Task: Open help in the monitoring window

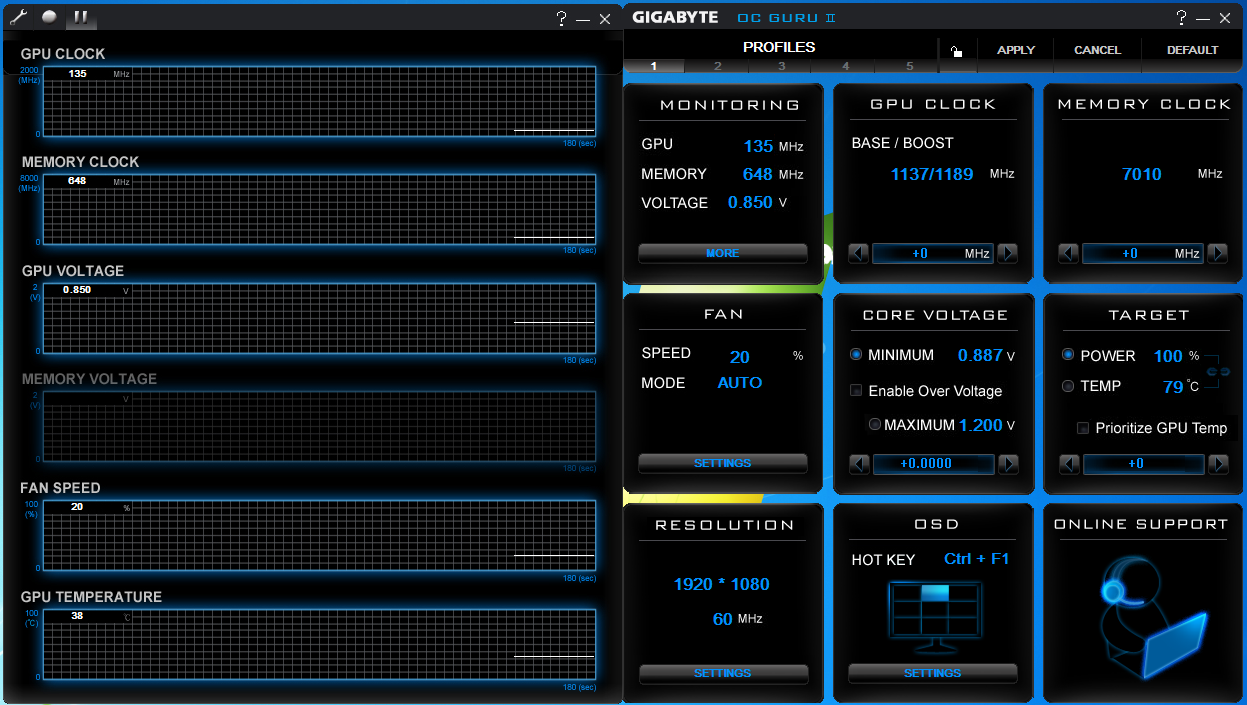Action: 562,18
